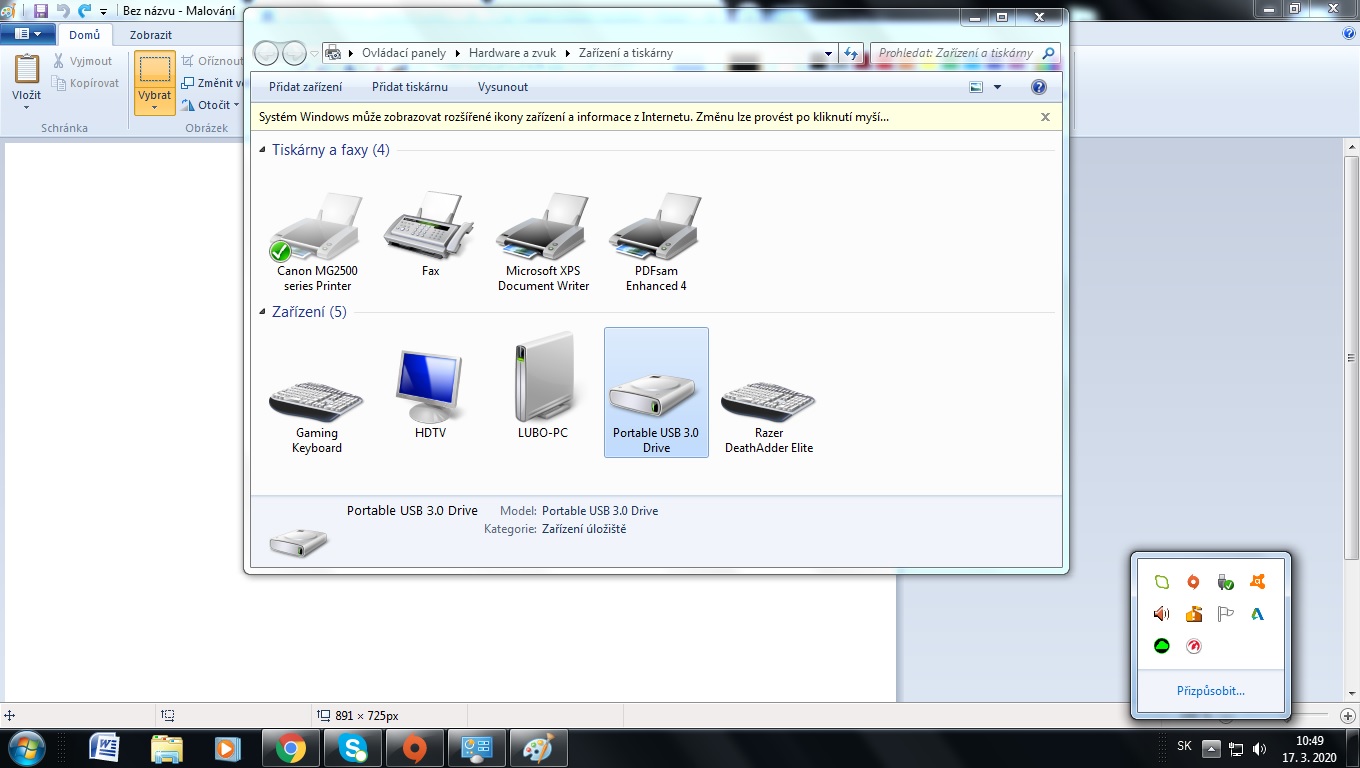Select Microsoft XPS Document Writer printer

click(x=543, y=241)
